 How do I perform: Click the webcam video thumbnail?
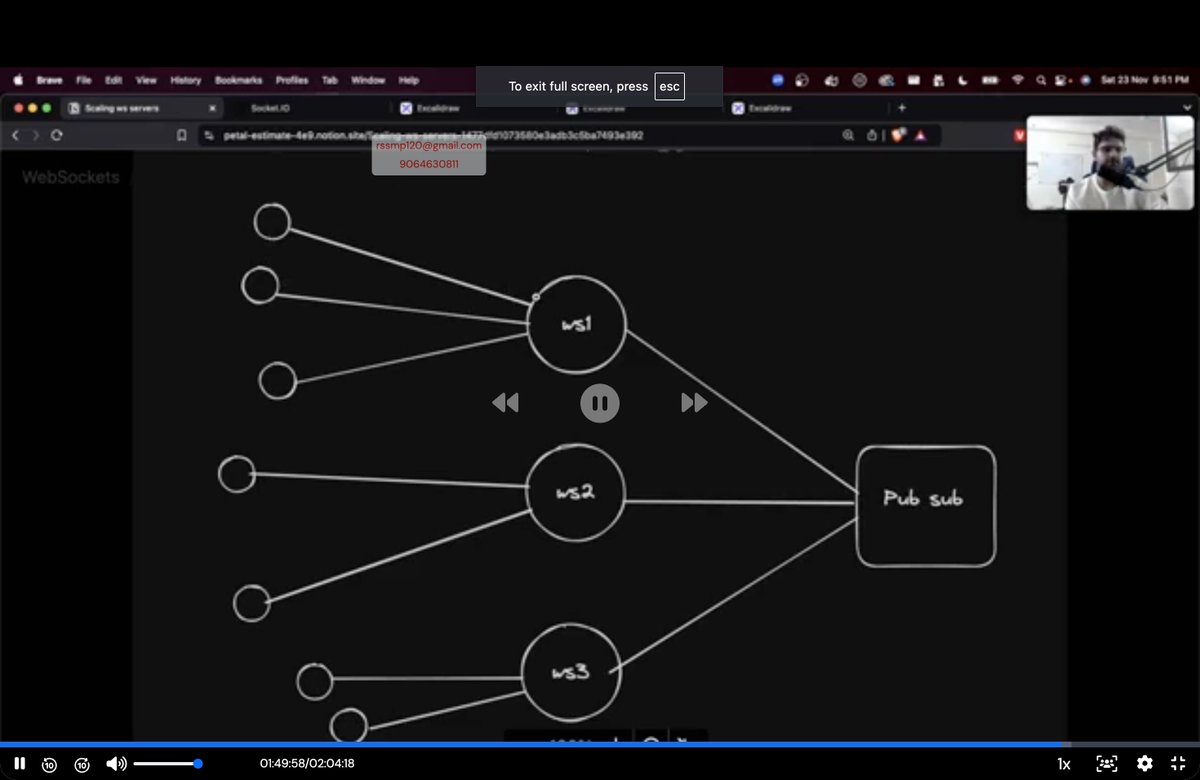pyautogui.click(x=1110, y=162)
